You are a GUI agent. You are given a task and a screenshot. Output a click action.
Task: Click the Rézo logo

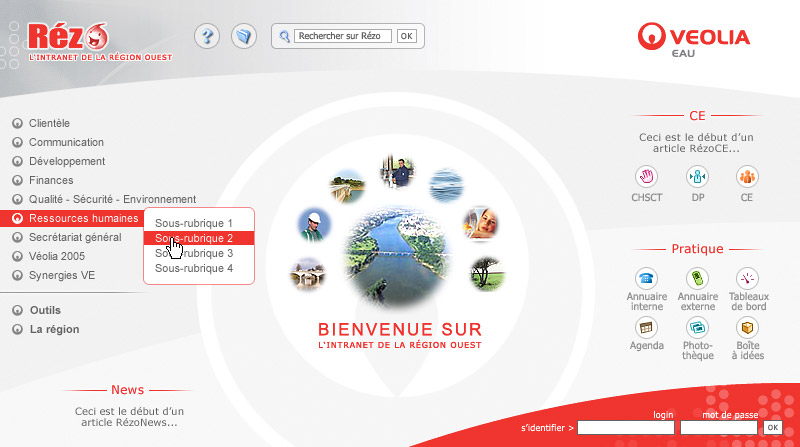click(x=100, y=42)
